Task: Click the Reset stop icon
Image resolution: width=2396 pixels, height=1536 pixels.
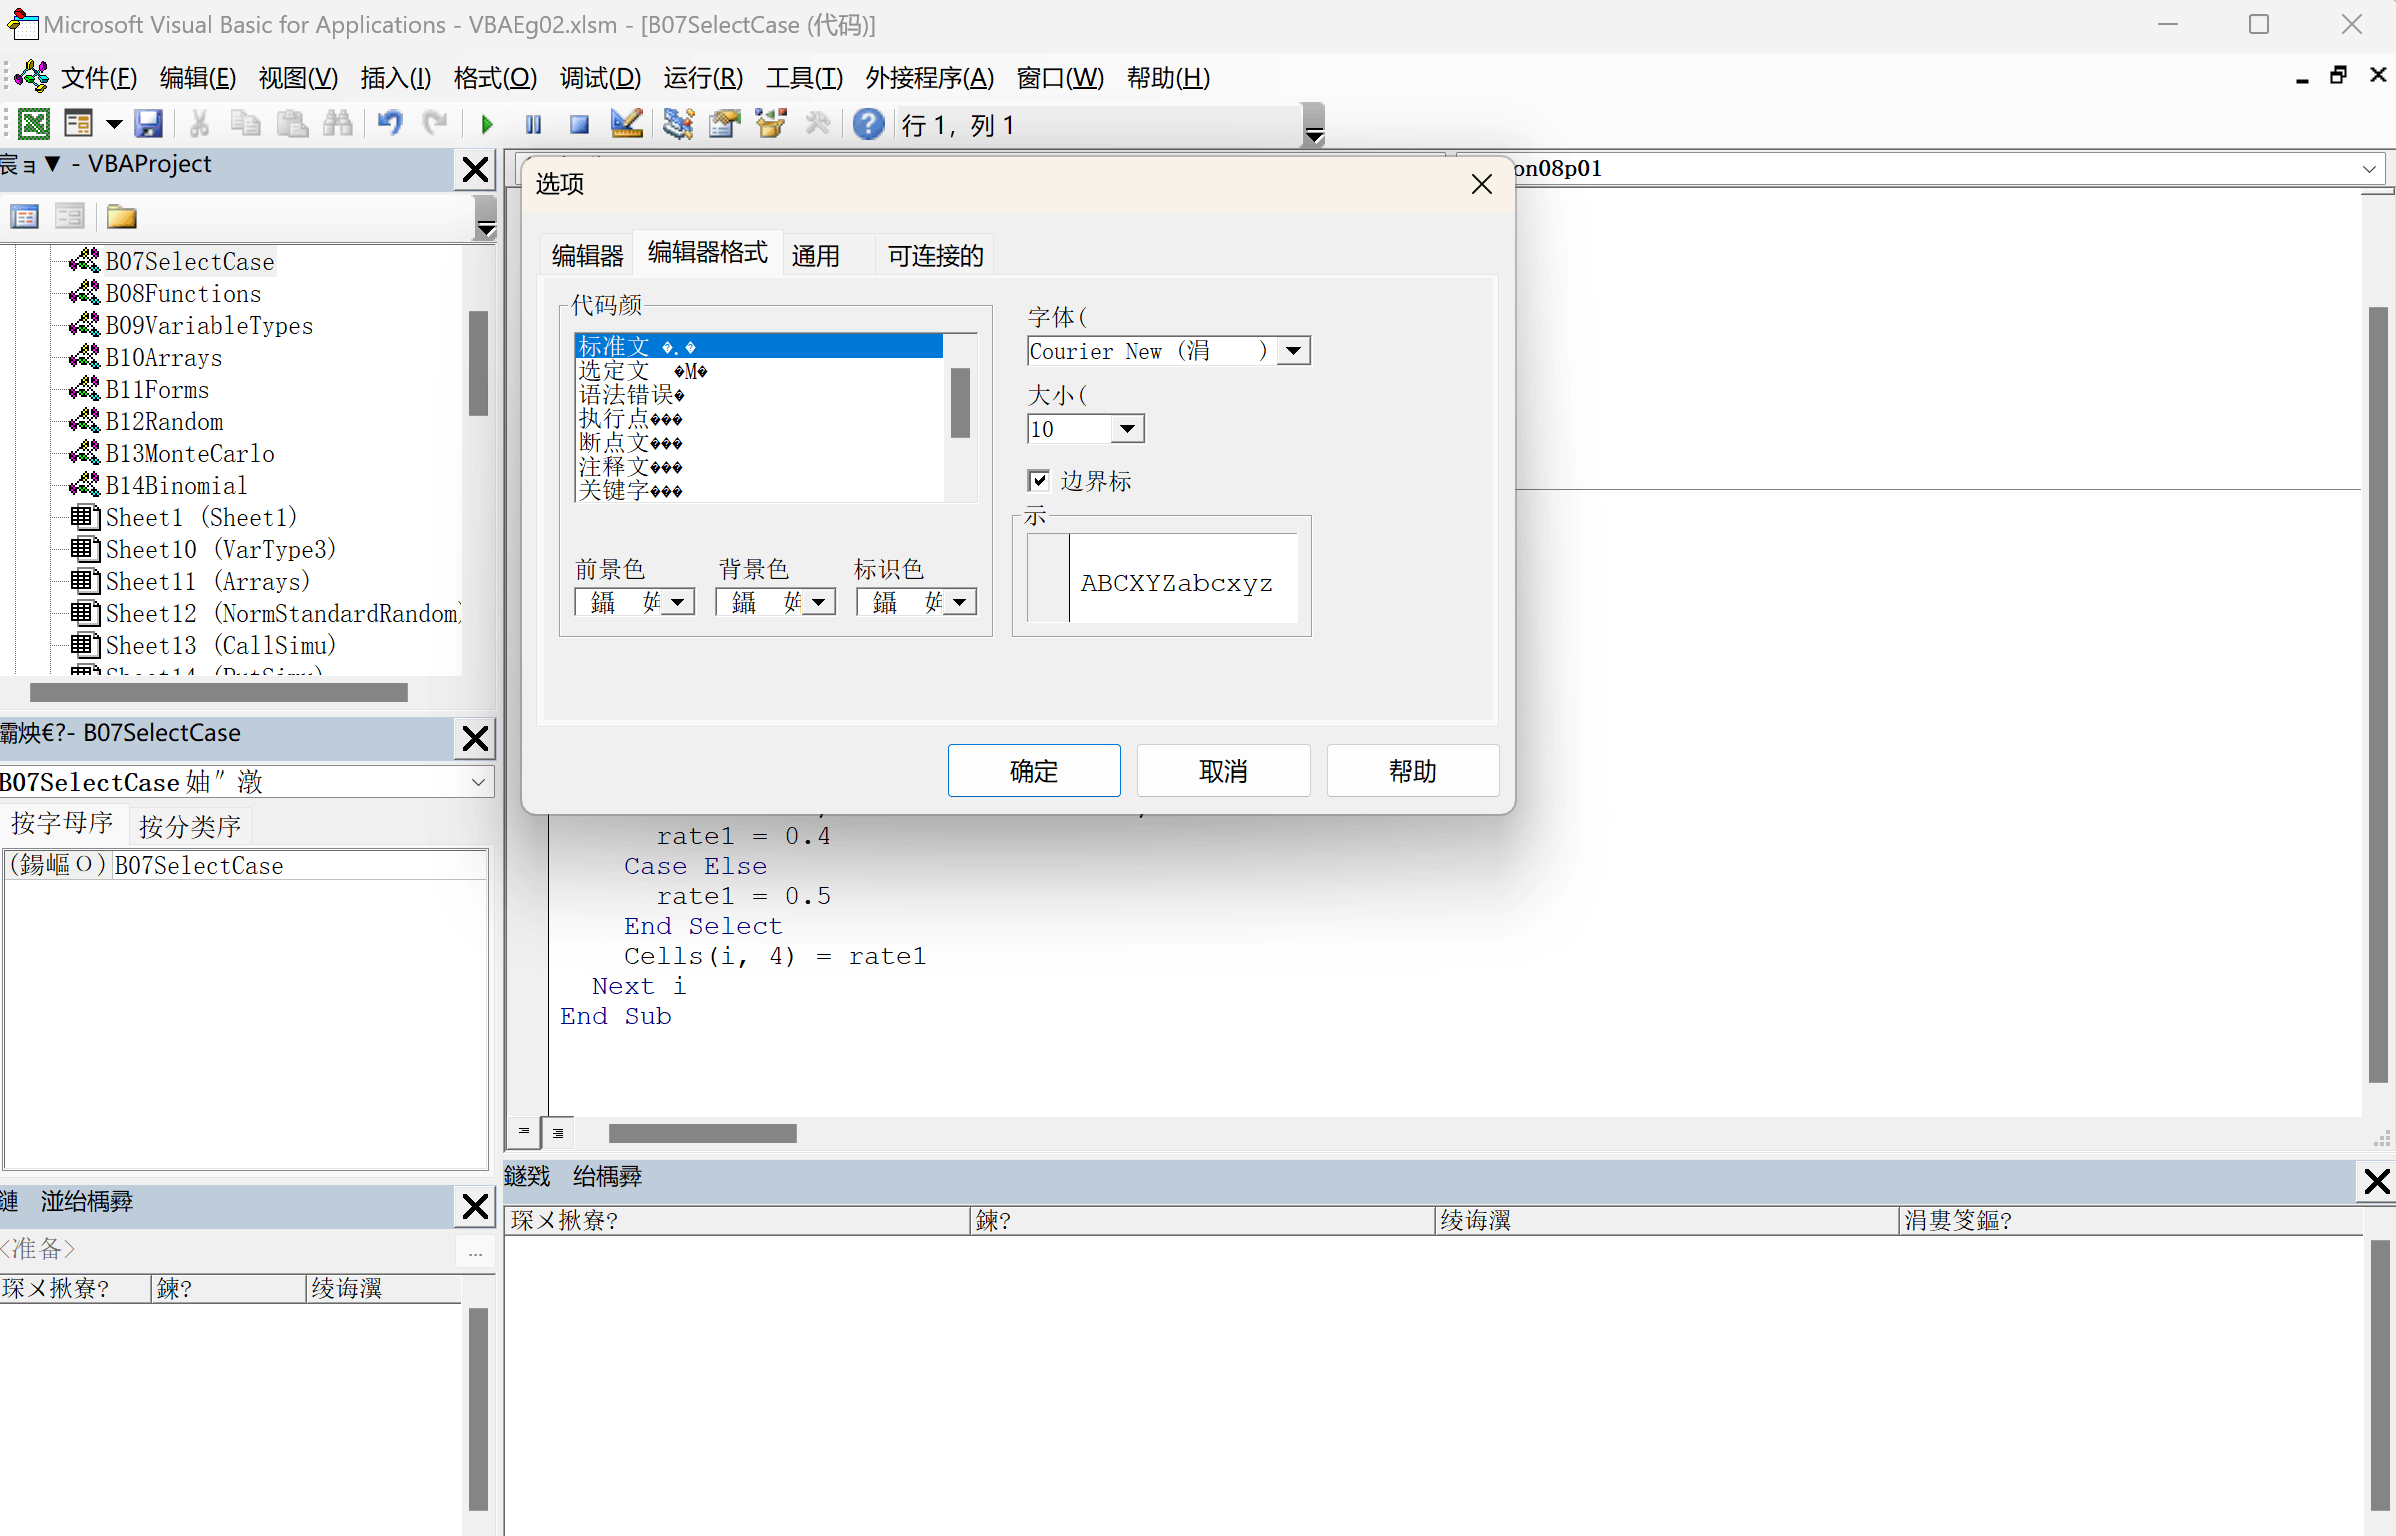Action: point(579,125)
